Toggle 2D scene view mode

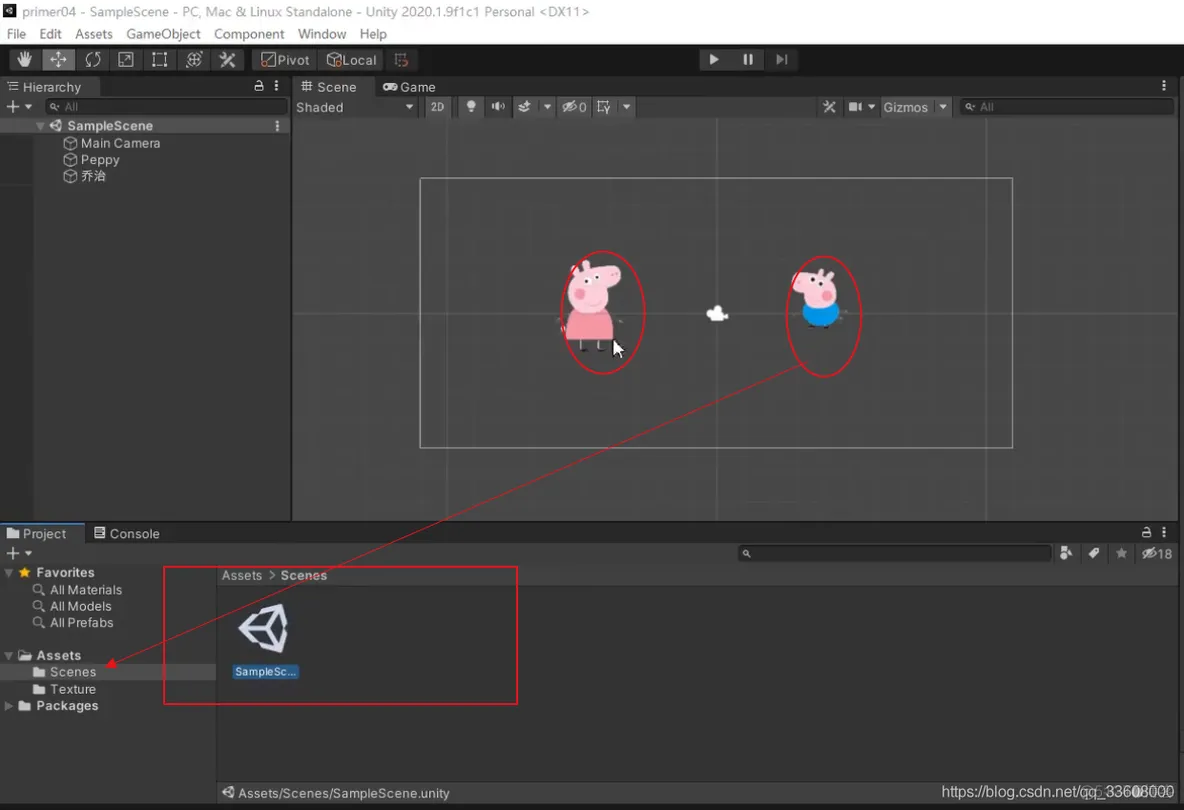point(437,107)
